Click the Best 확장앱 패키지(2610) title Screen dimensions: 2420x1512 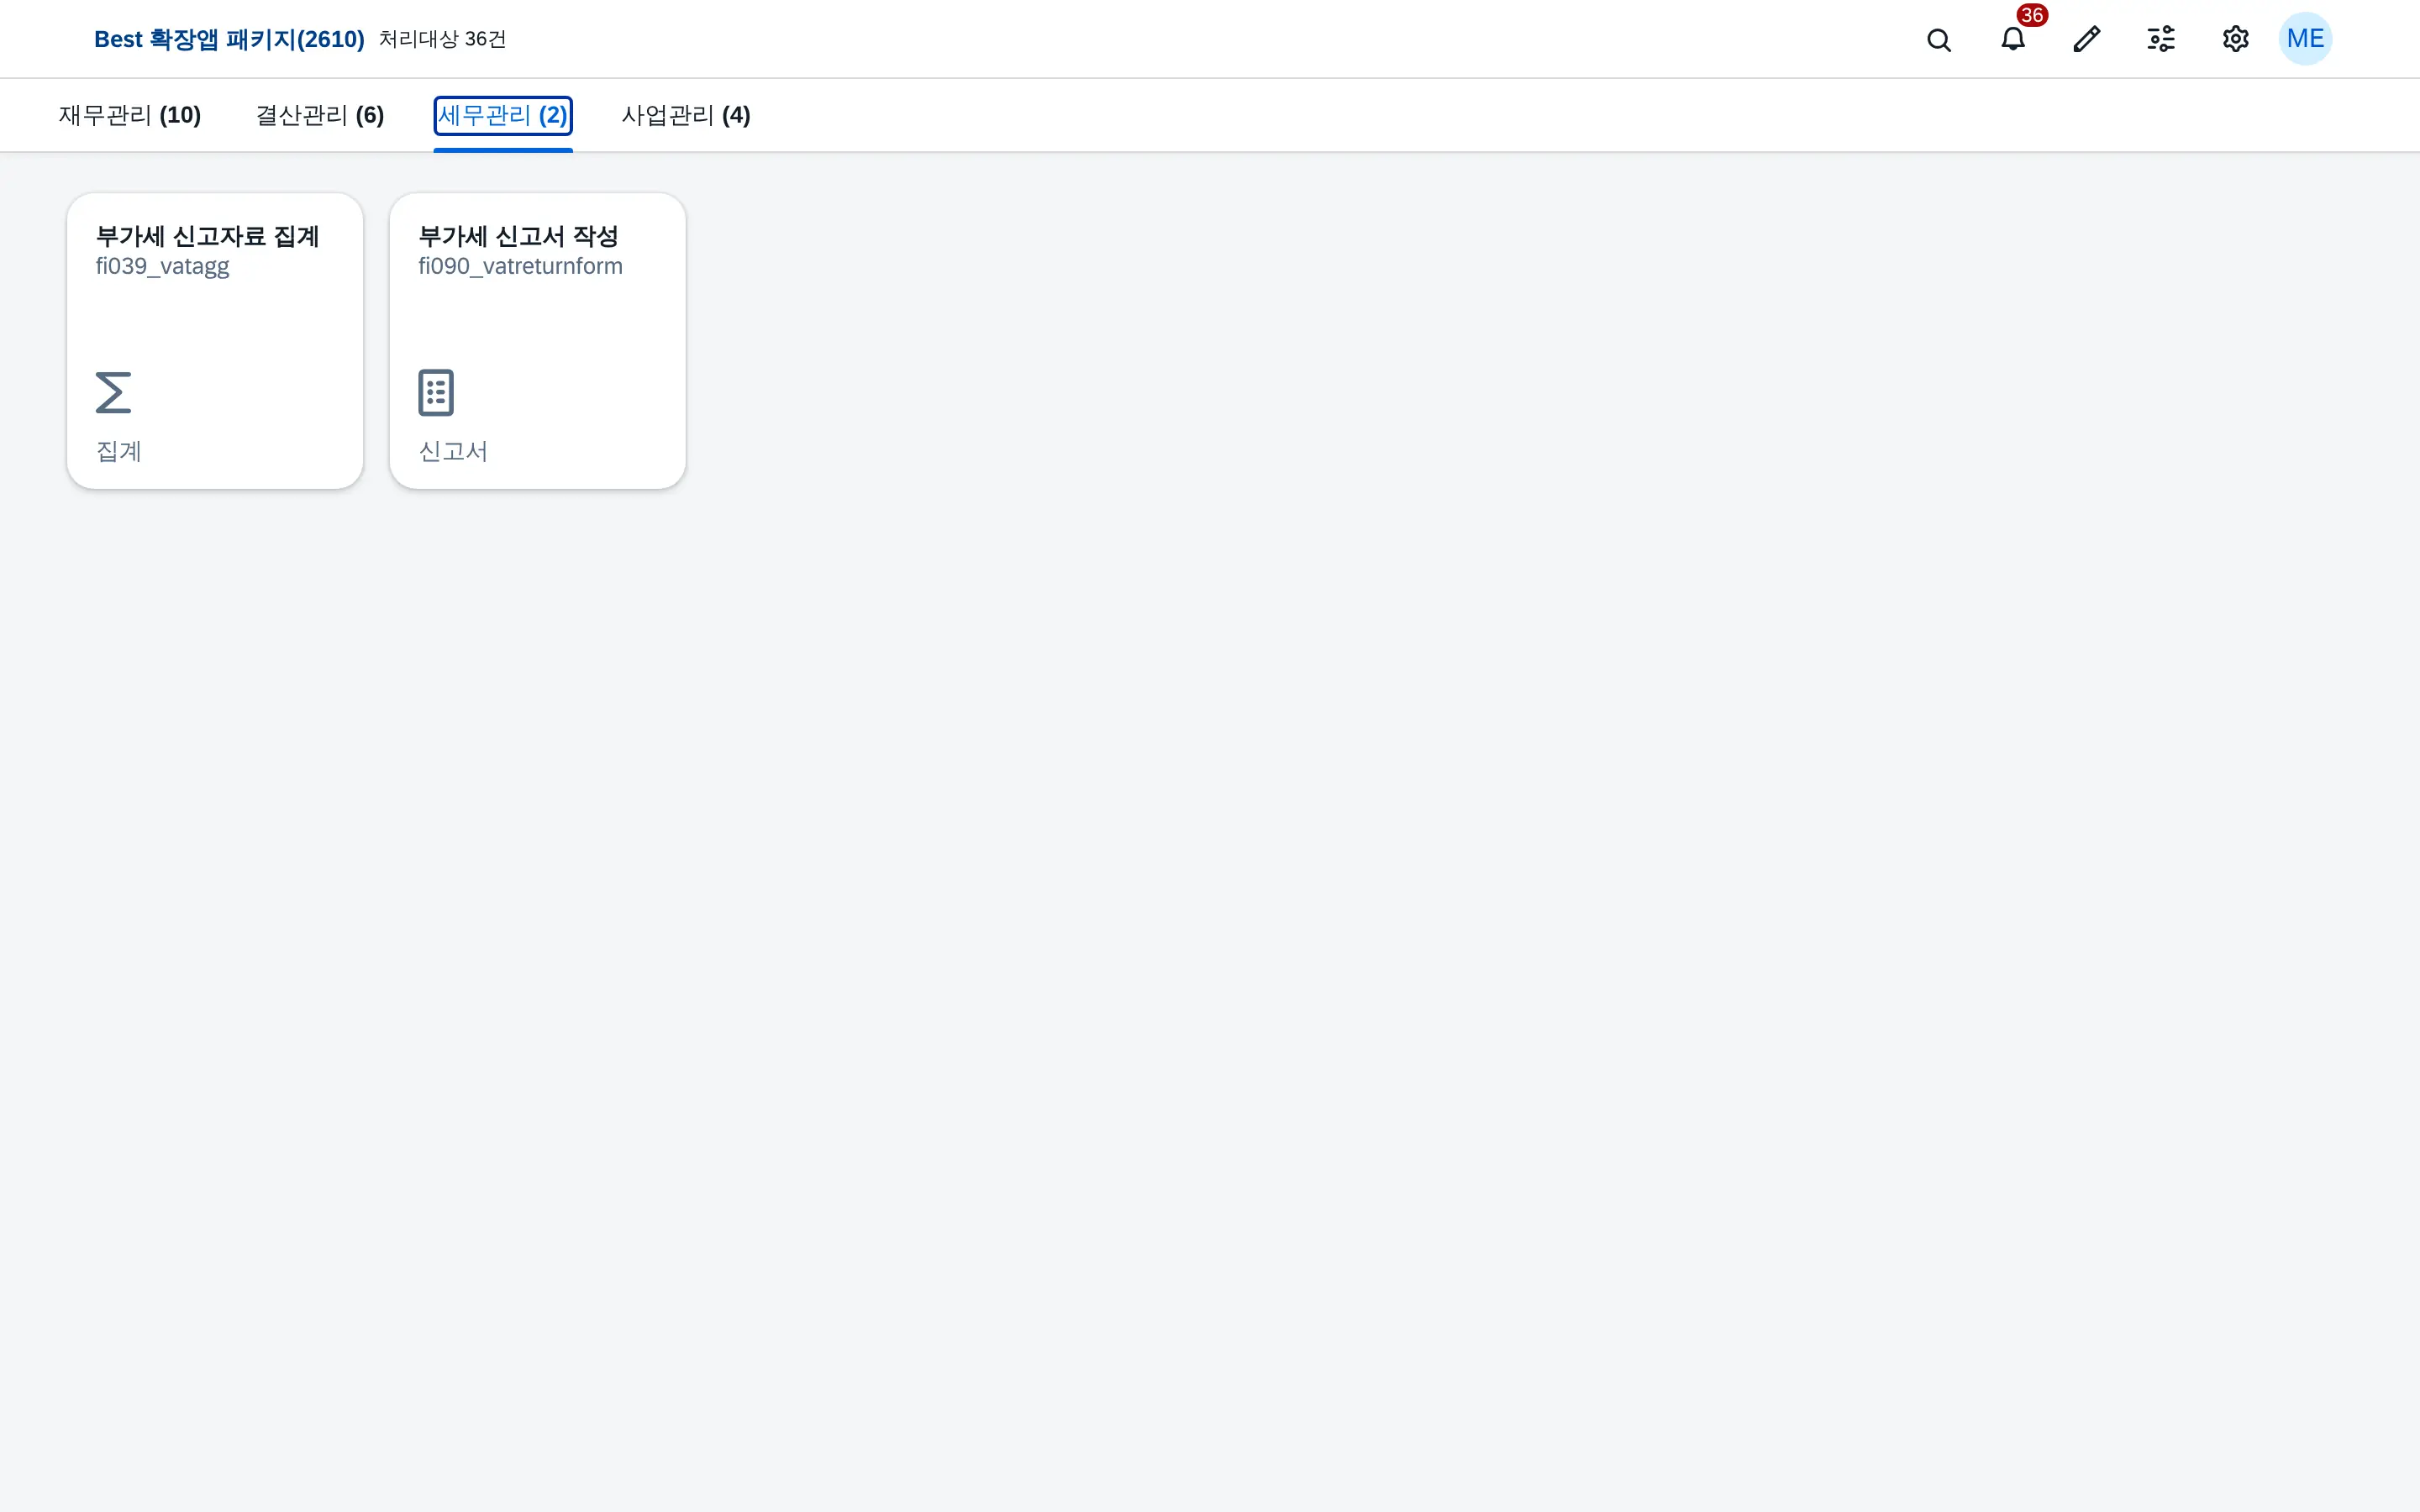coord(229,39)
